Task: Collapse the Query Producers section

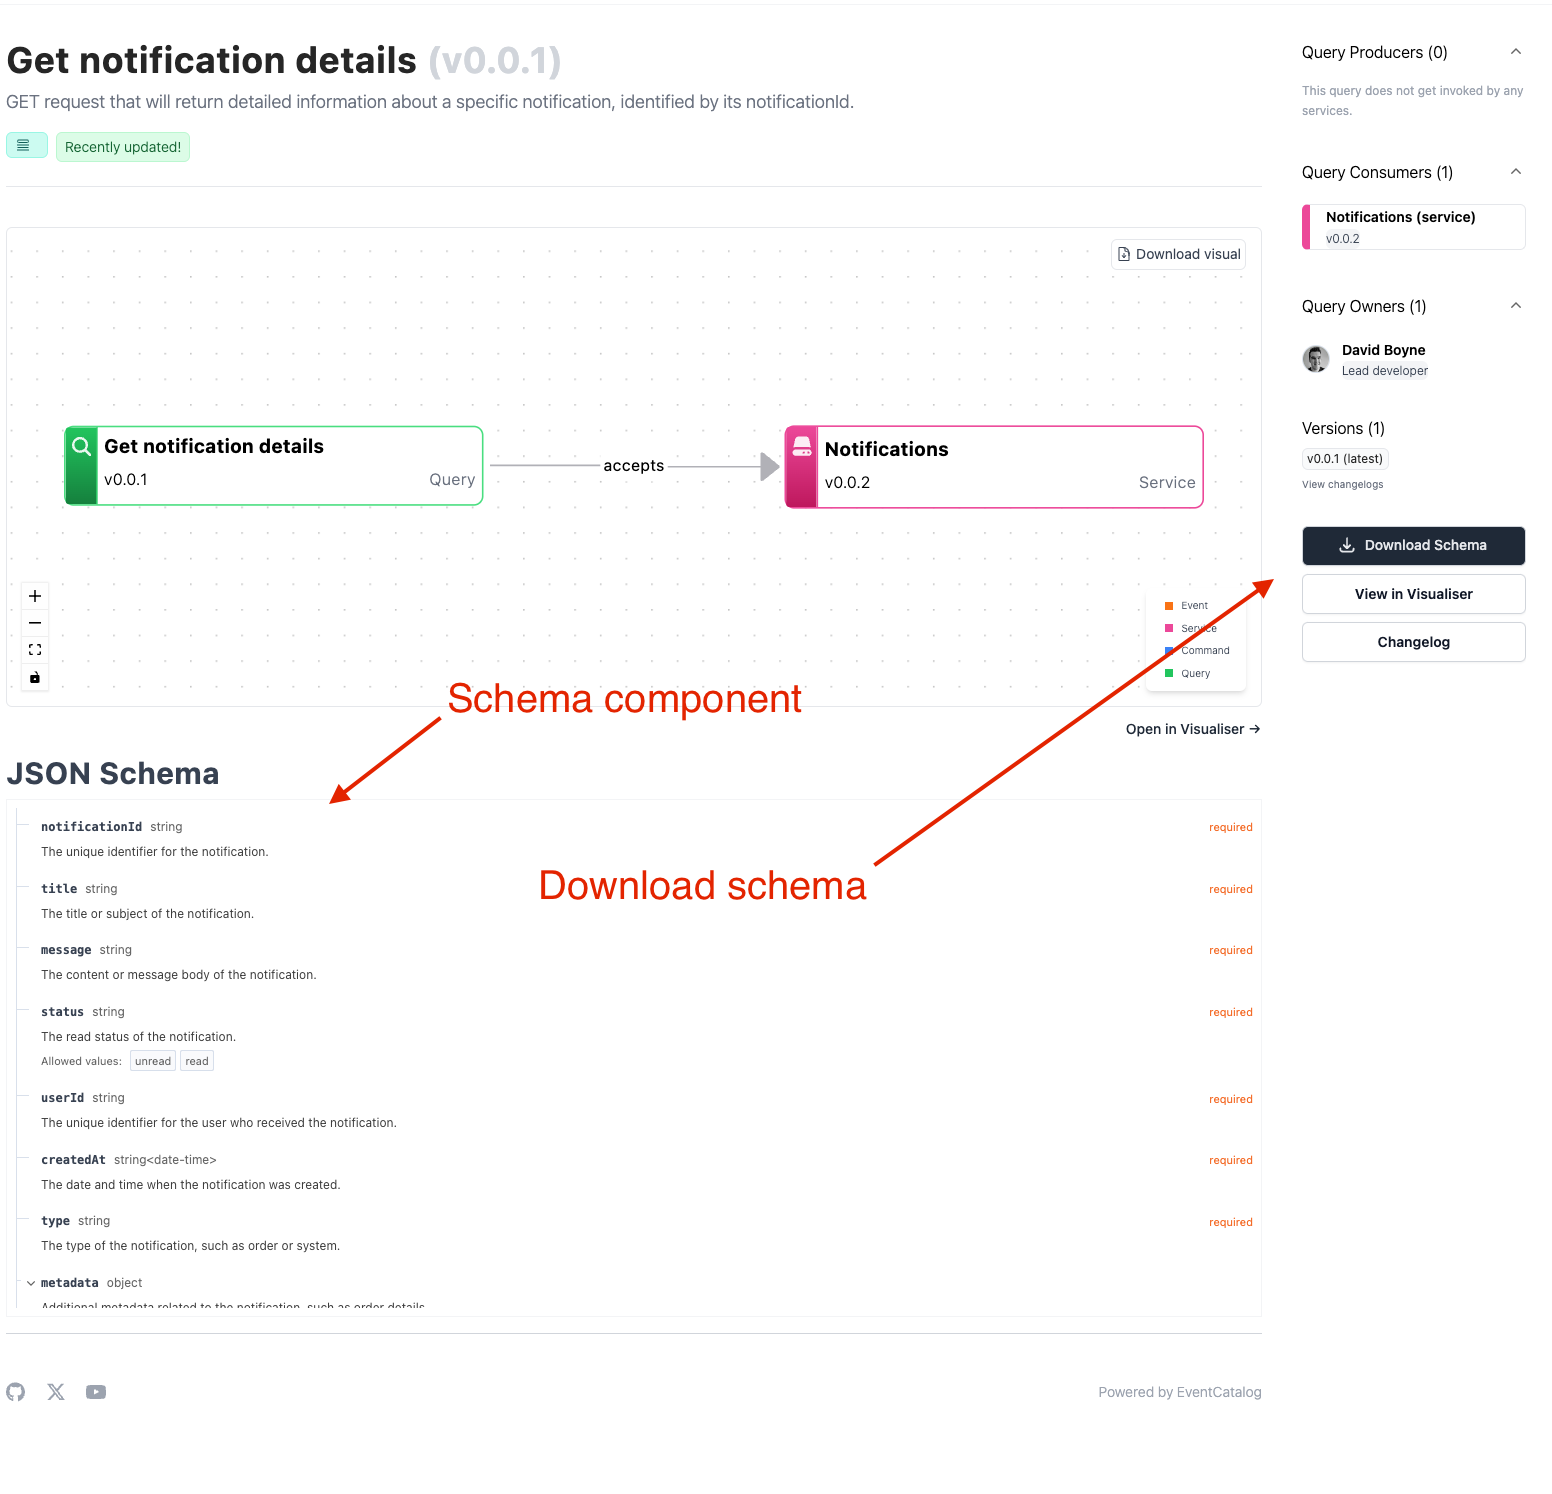Action: pos(1516,52)
